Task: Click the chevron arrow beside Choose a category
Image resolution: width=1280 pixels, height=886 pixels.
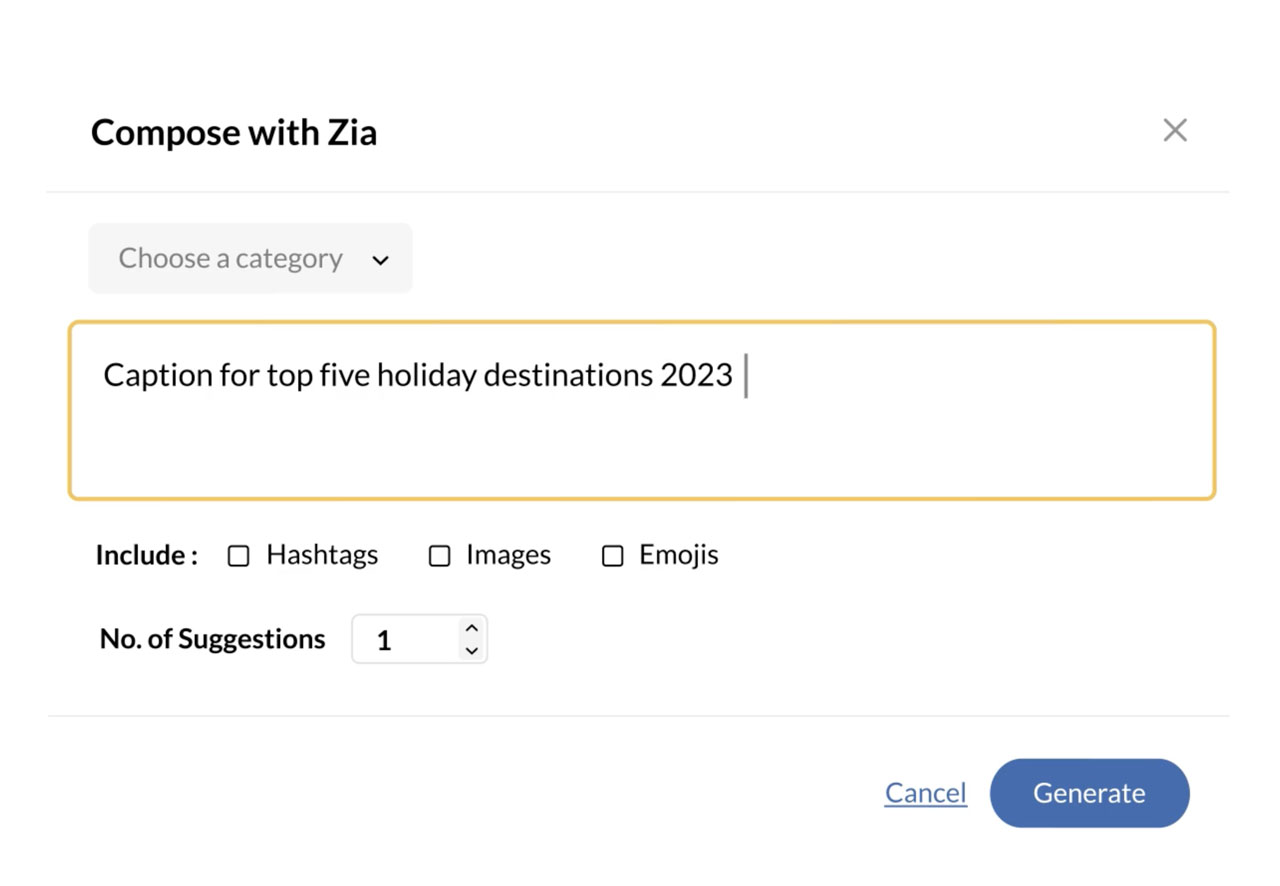Action: coord(380,260)
